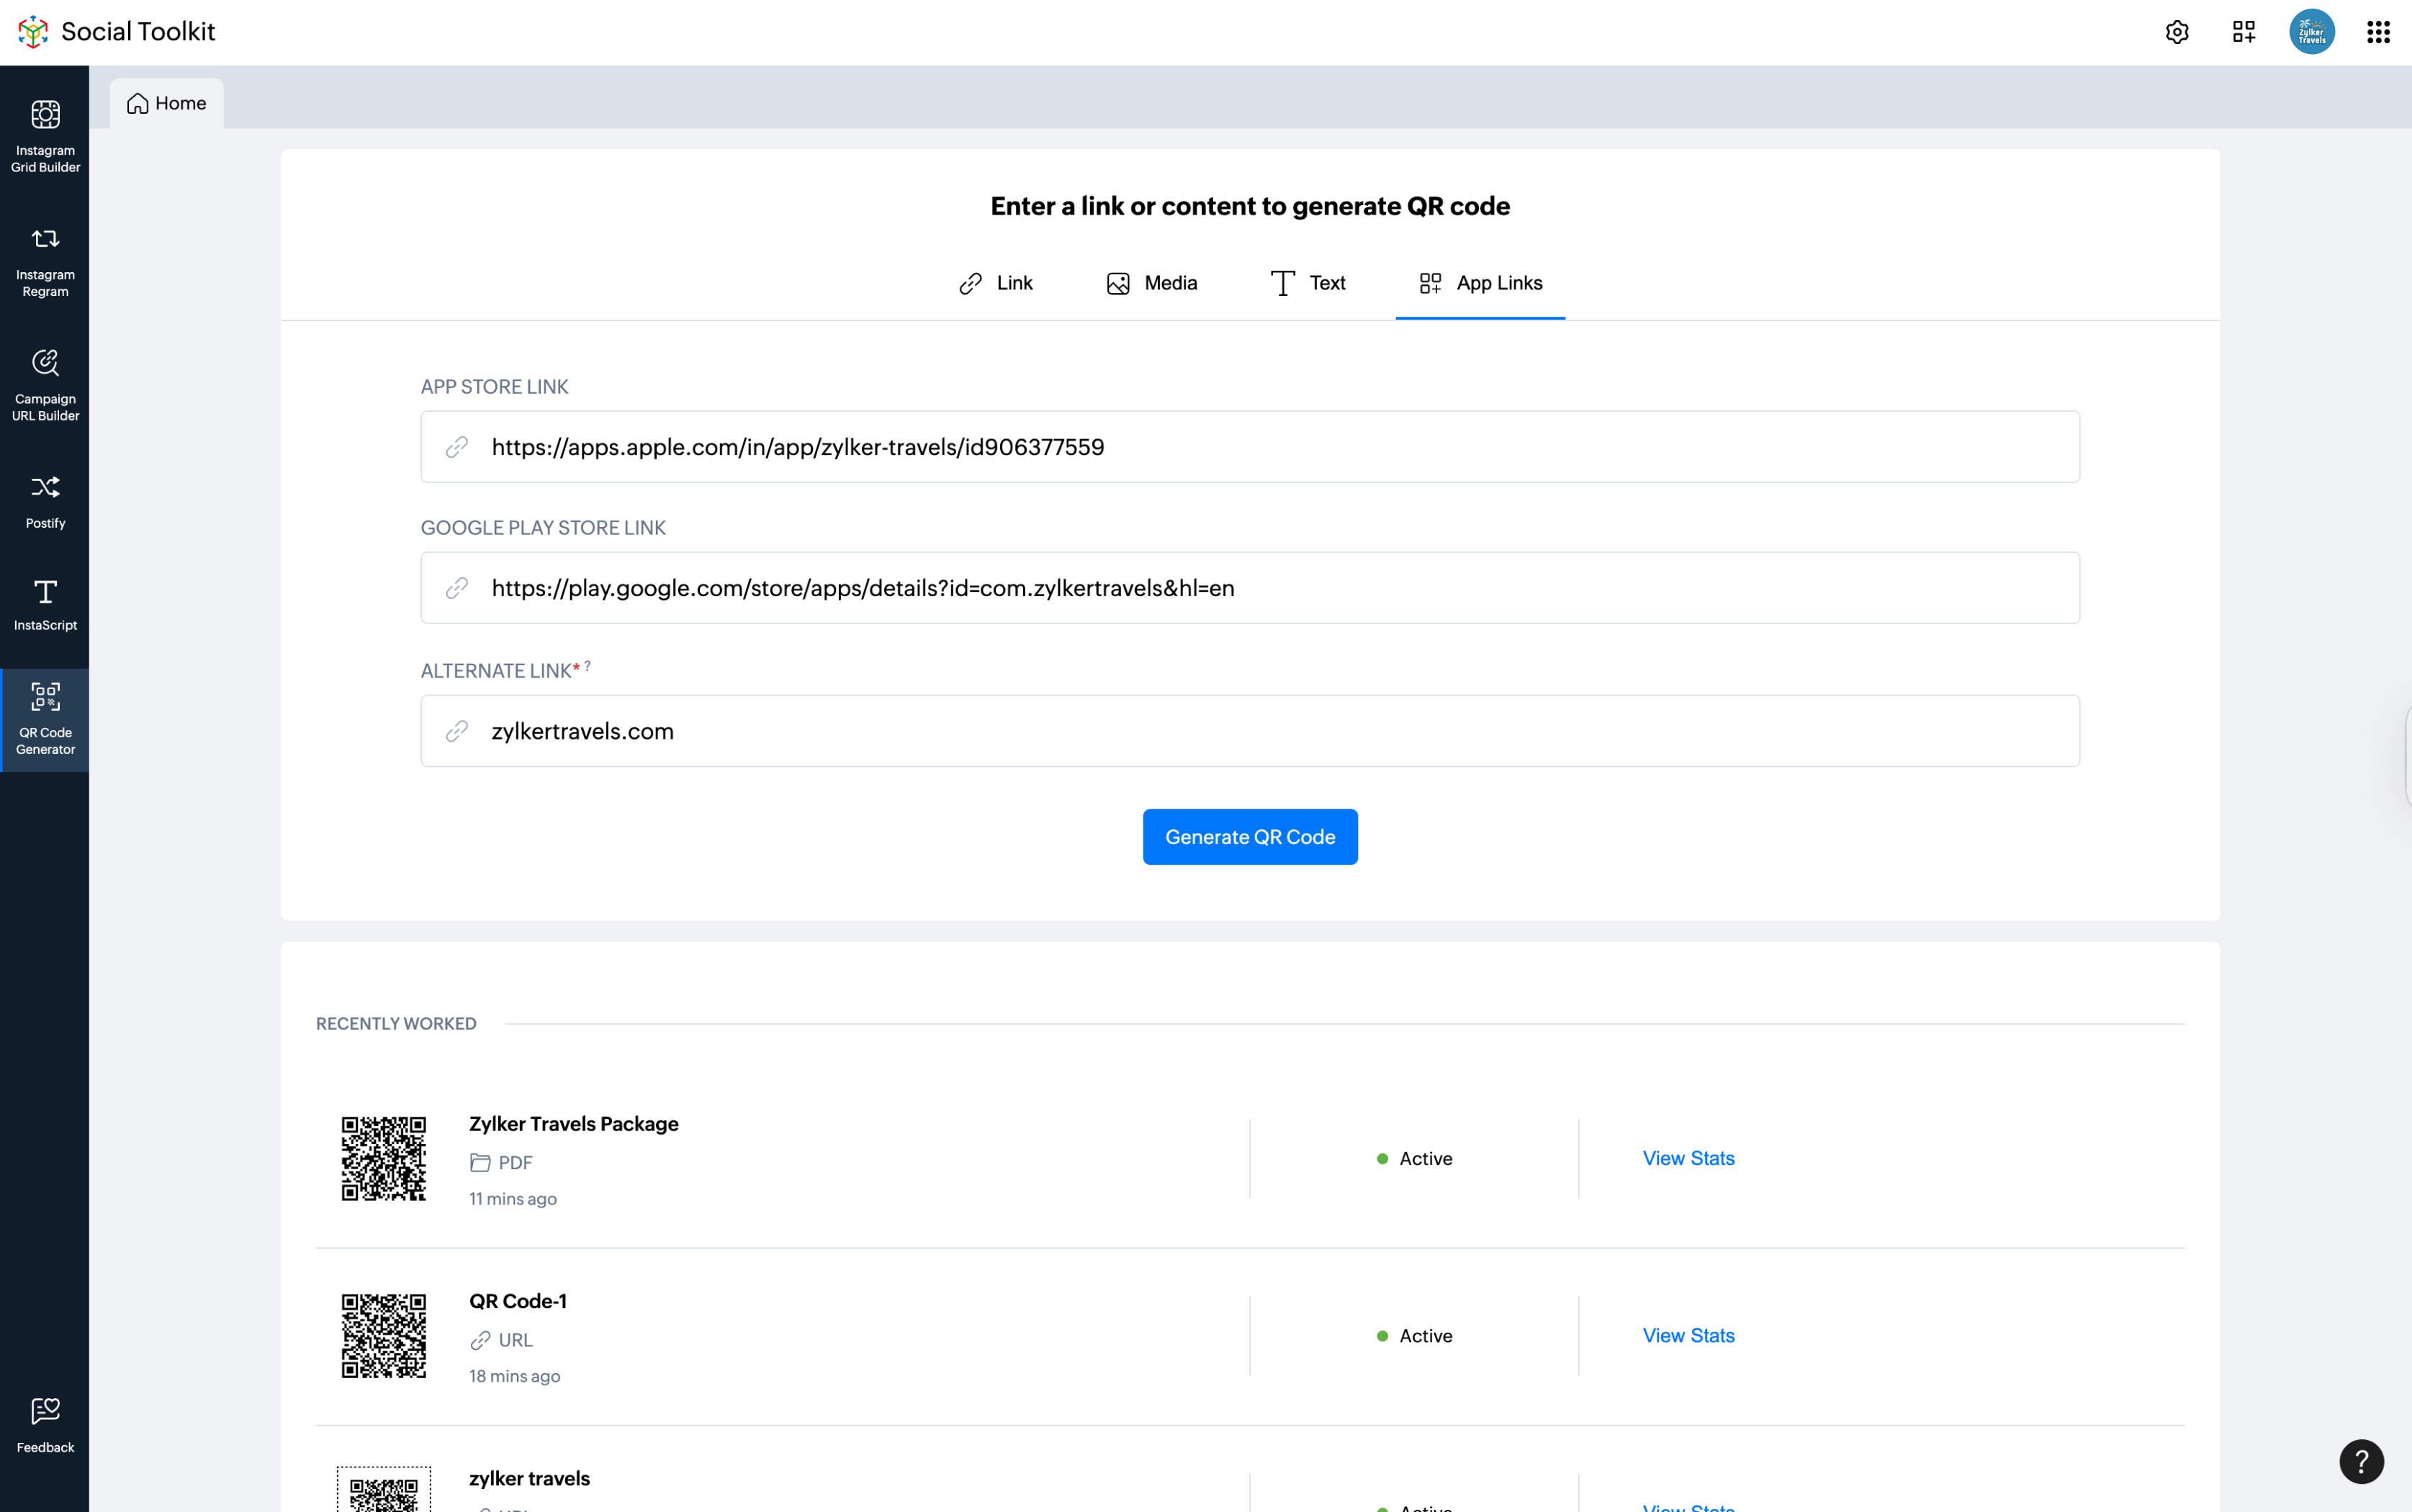
Task: Click the Generate QR Code button
Action: (1250, 837)
